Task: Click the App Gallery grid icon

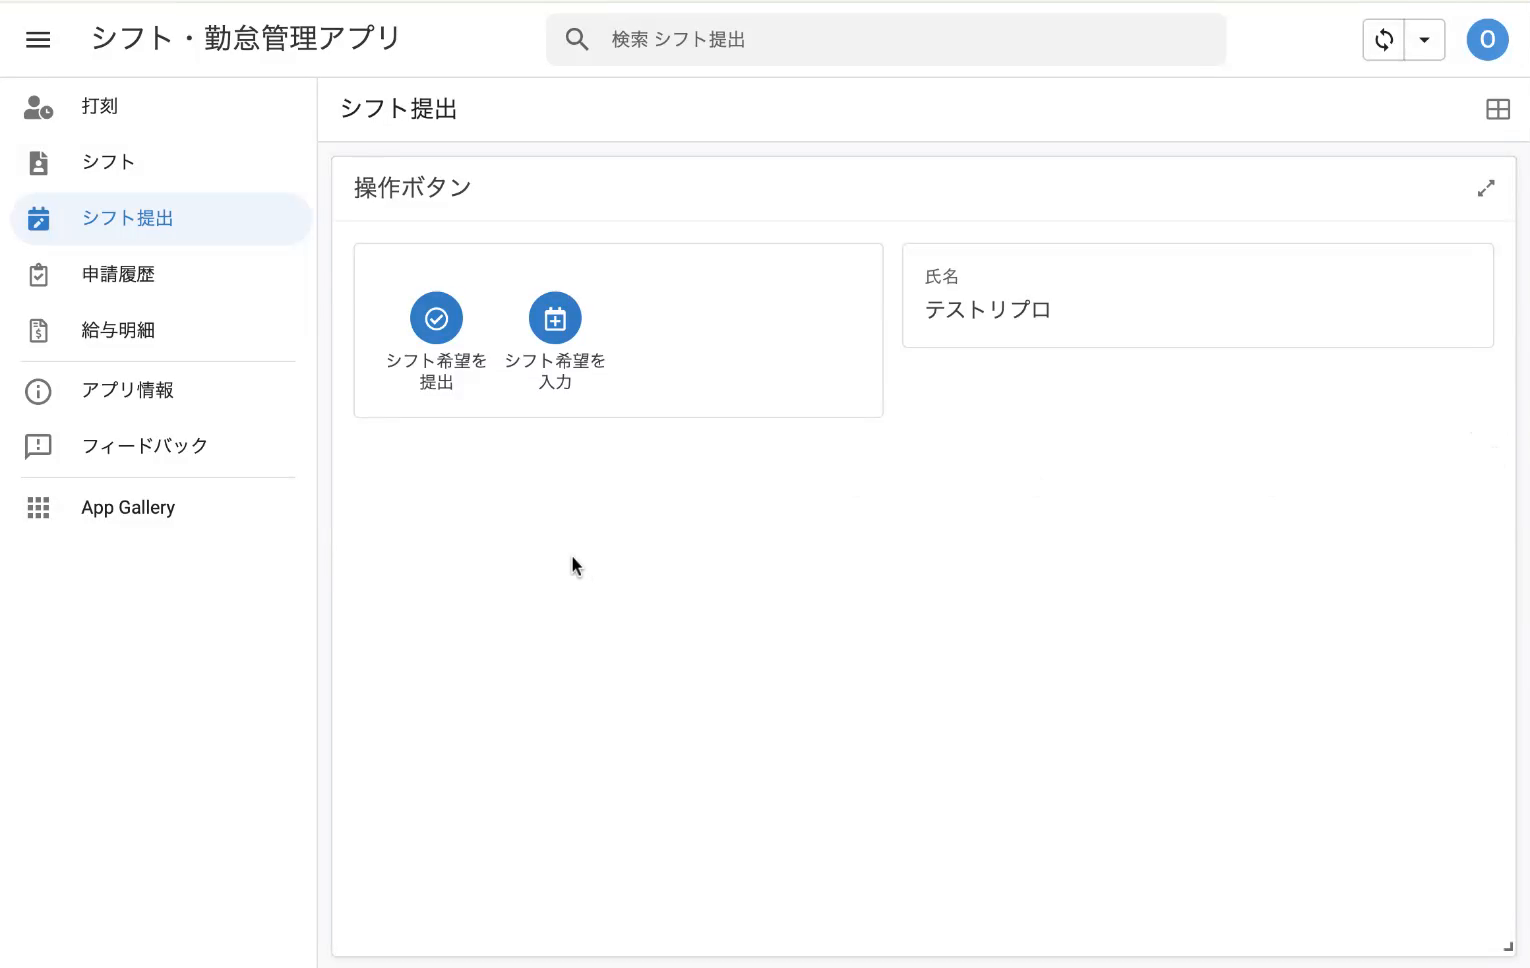Action: [x=38, y=508]
